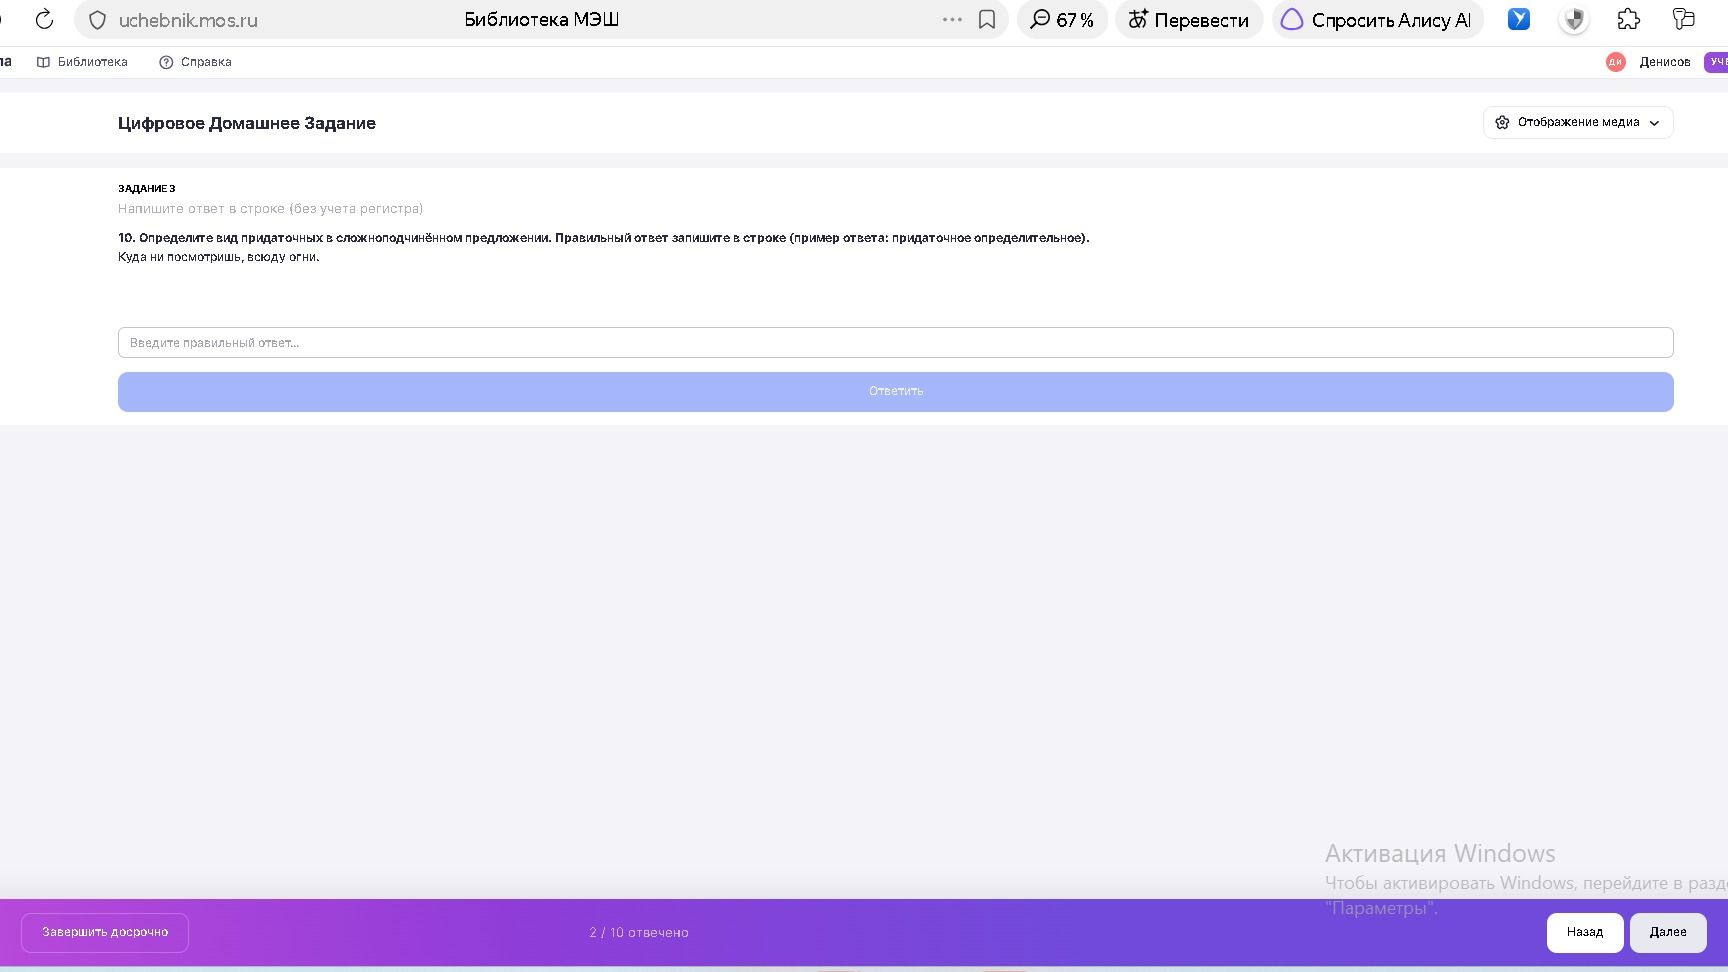
Task: Click the blue Yandex extension icon
Action: 1519,19
